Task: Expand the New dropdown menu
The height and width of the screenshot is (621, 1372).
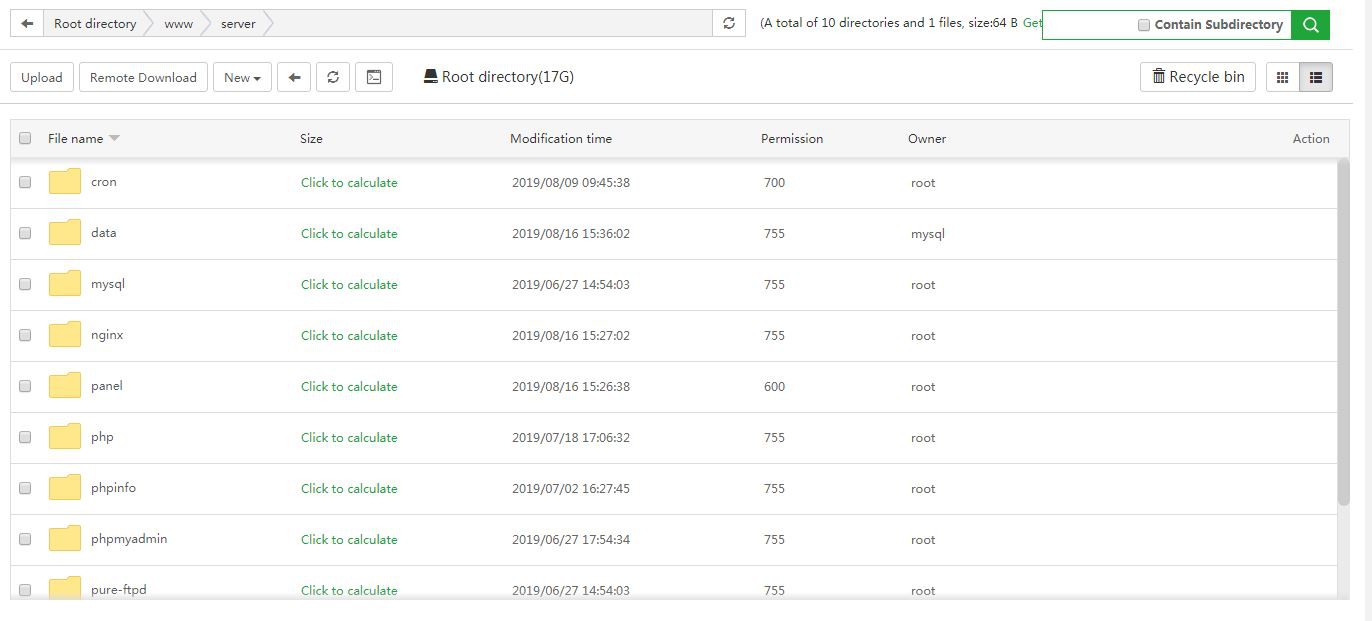Action: (242, 77)
